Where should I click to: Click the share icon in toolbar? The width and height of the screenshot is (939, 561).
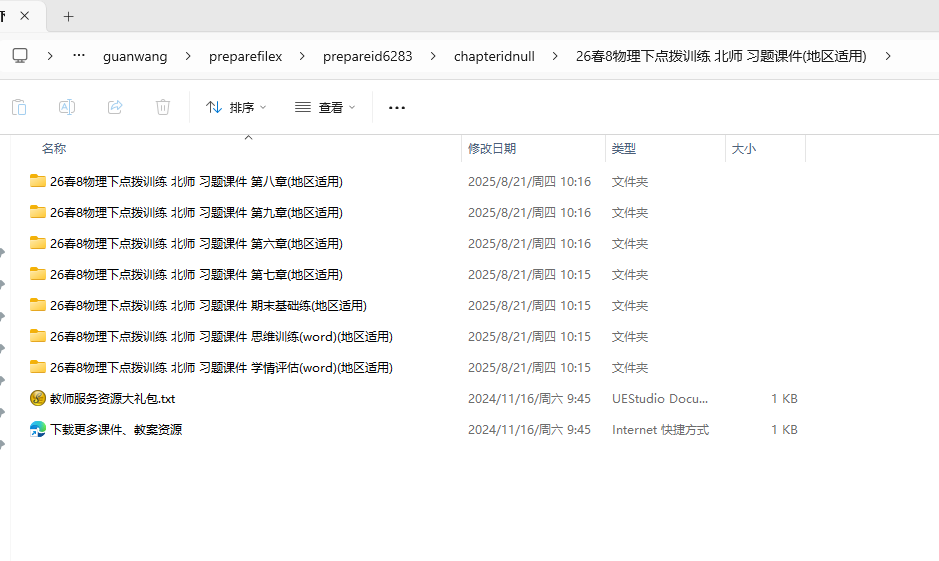115,107
